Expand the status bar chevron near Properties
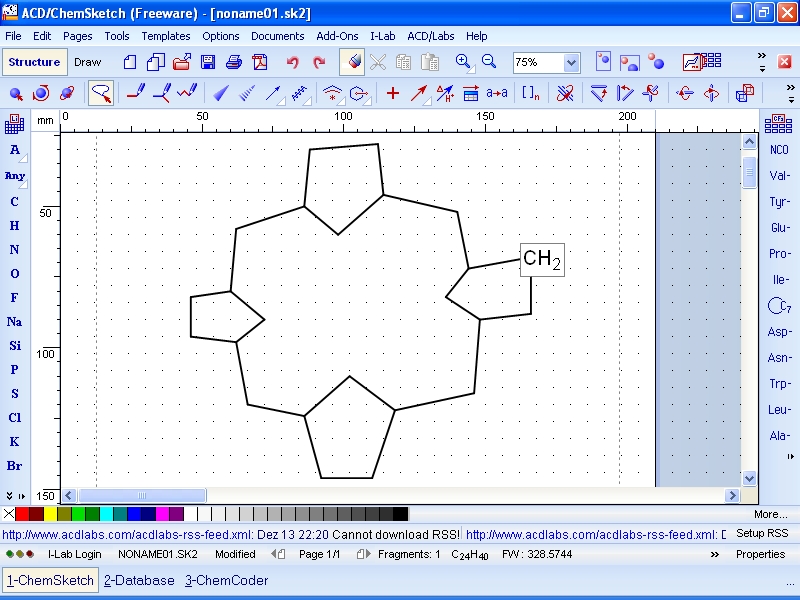The image size is (800, 600). (x=715, y=554)
